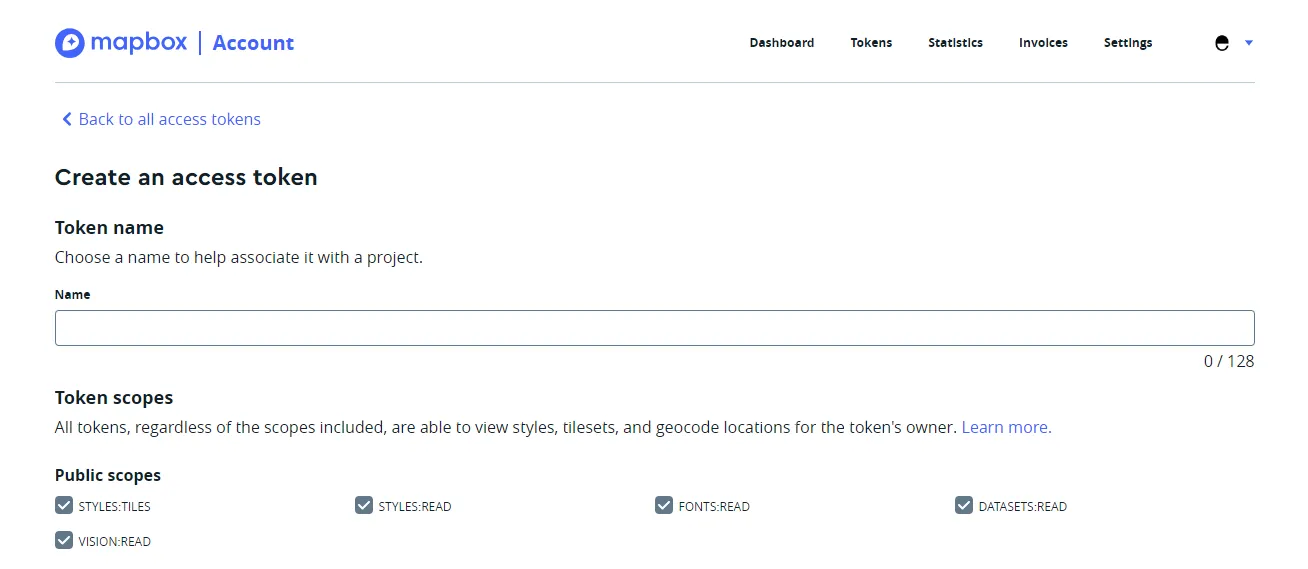Go to the Tokens page
The height and width of the screenshot is (569, 1308).
pos(871,43)
